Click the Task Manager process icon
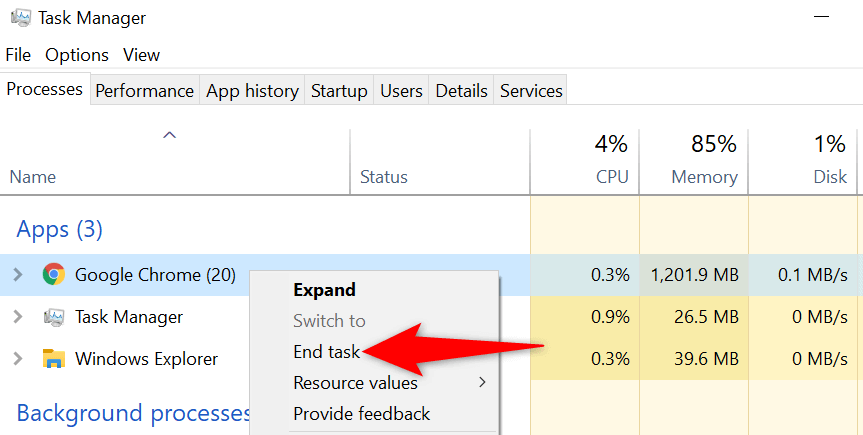This screenshot has width=863, height=435. pos(54,317)
